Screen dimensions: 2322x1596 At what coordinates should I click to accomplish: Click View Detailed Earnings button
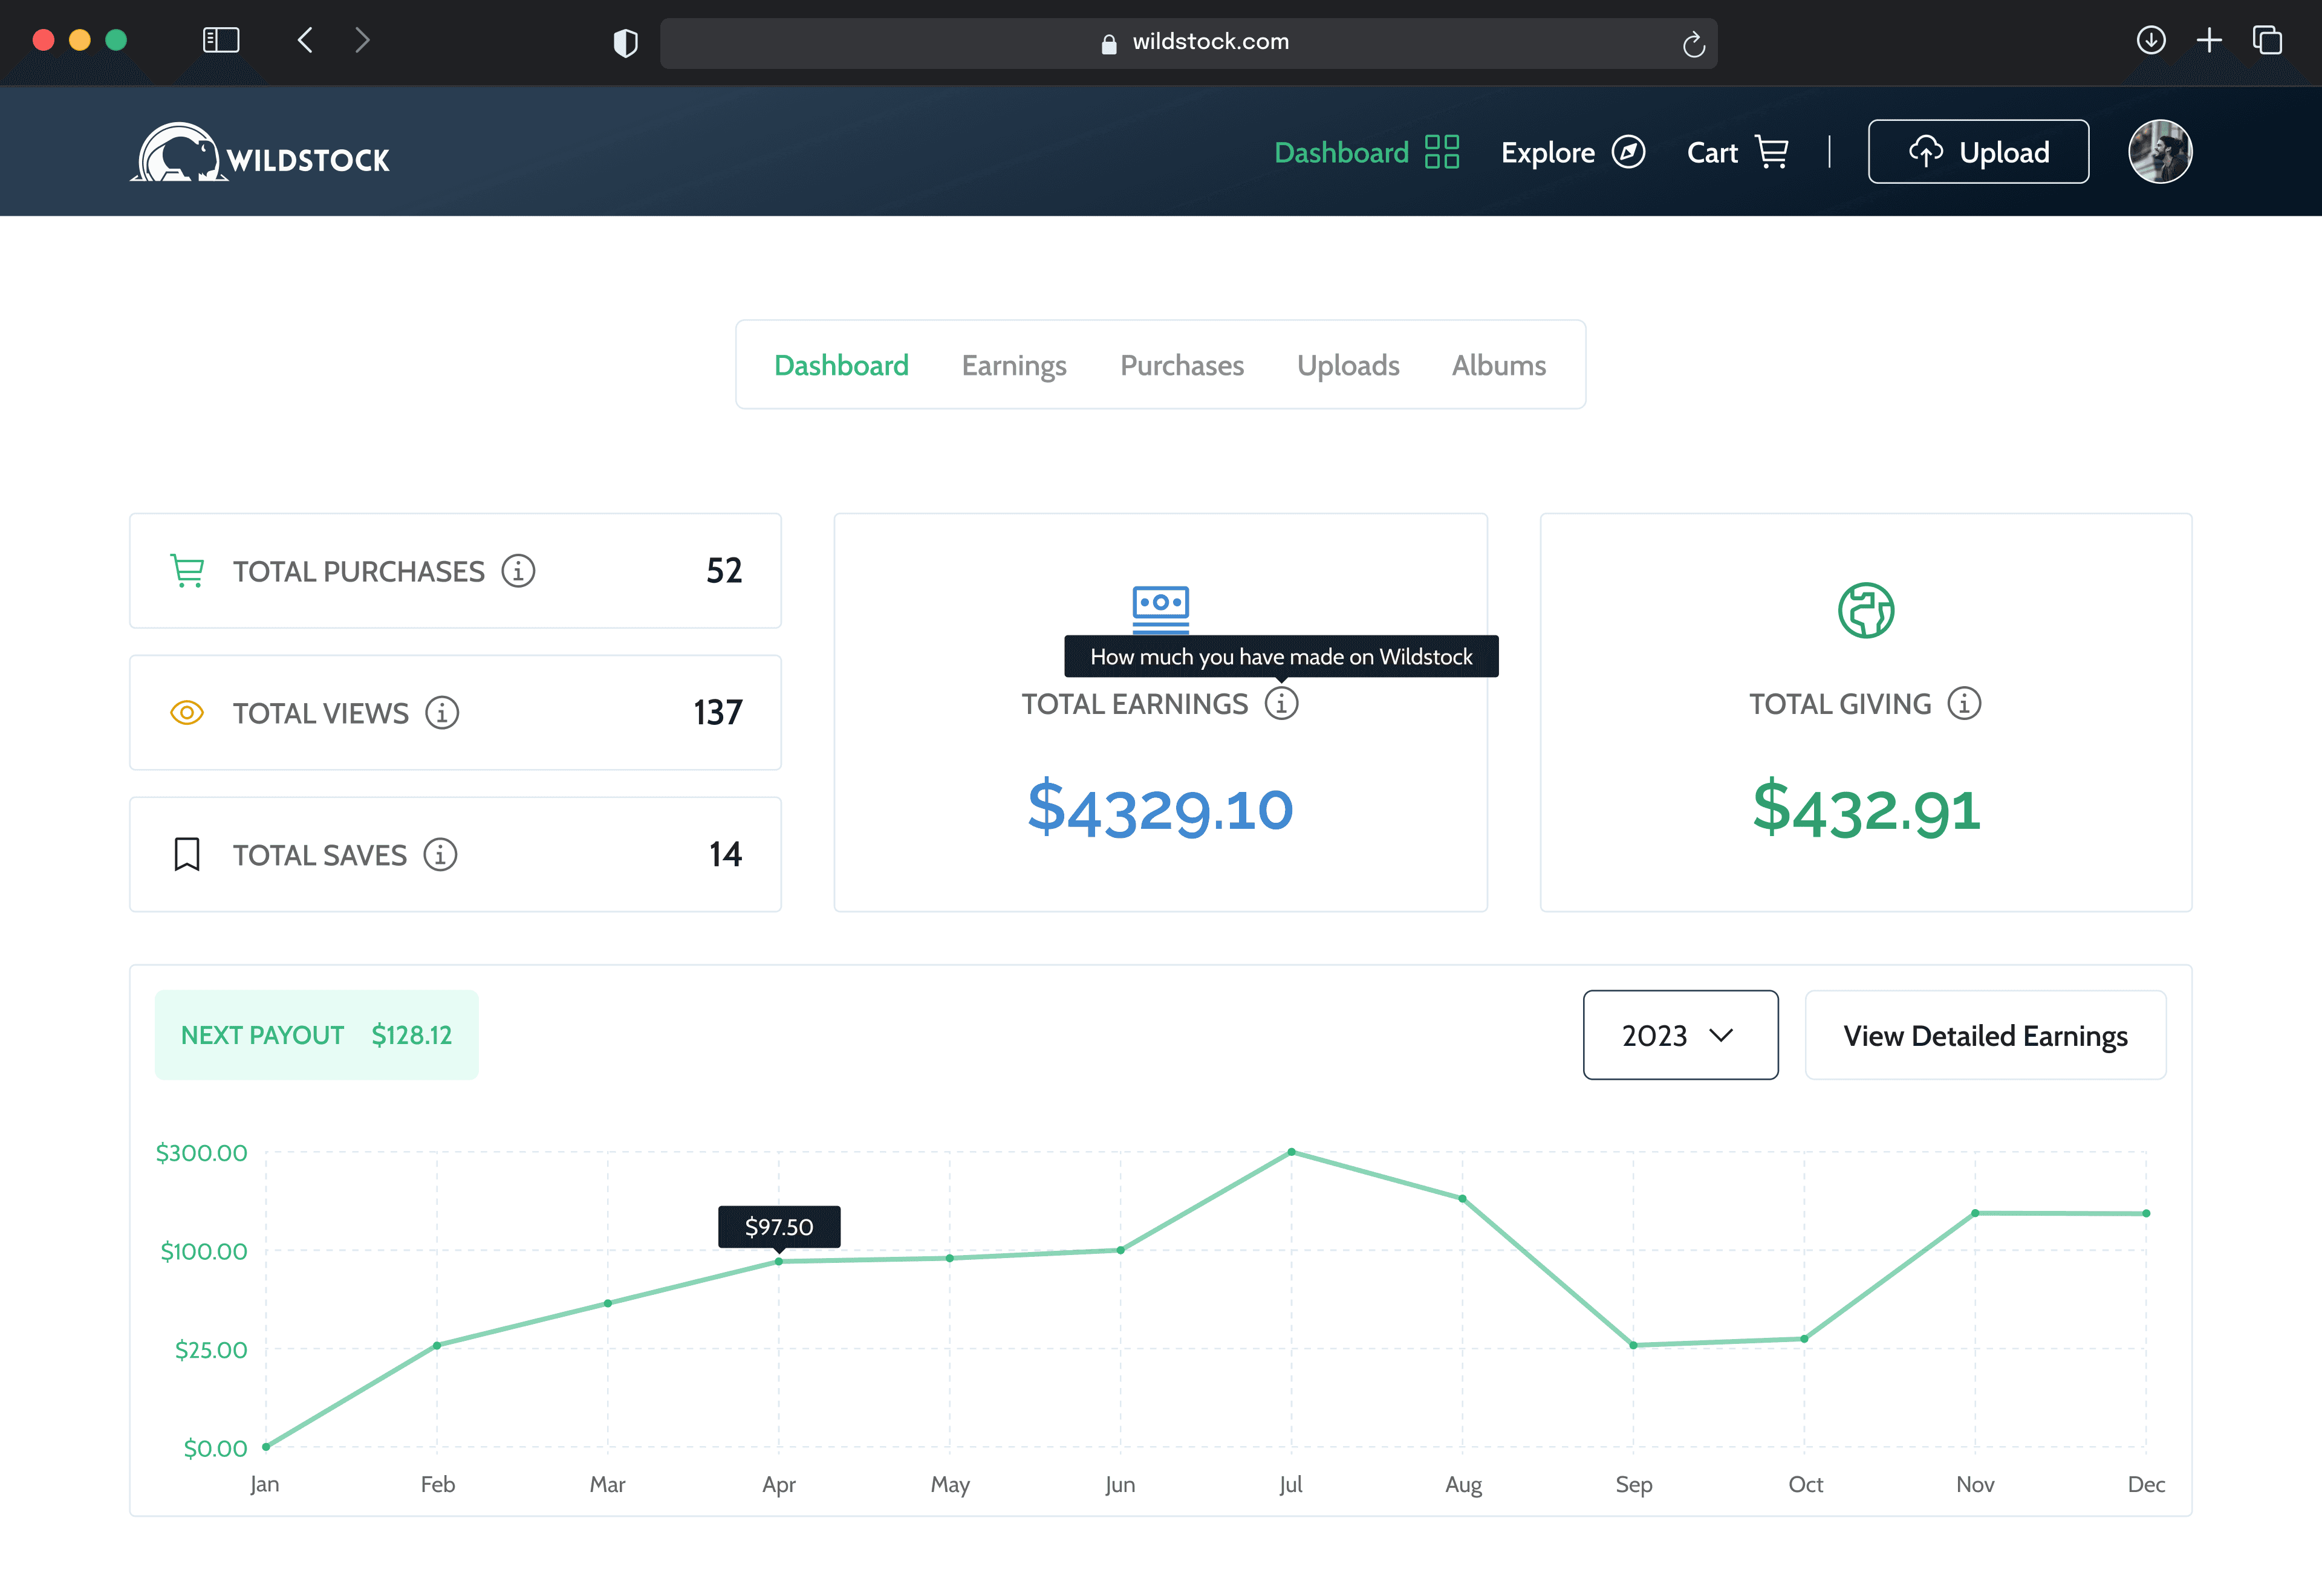1984,1035
